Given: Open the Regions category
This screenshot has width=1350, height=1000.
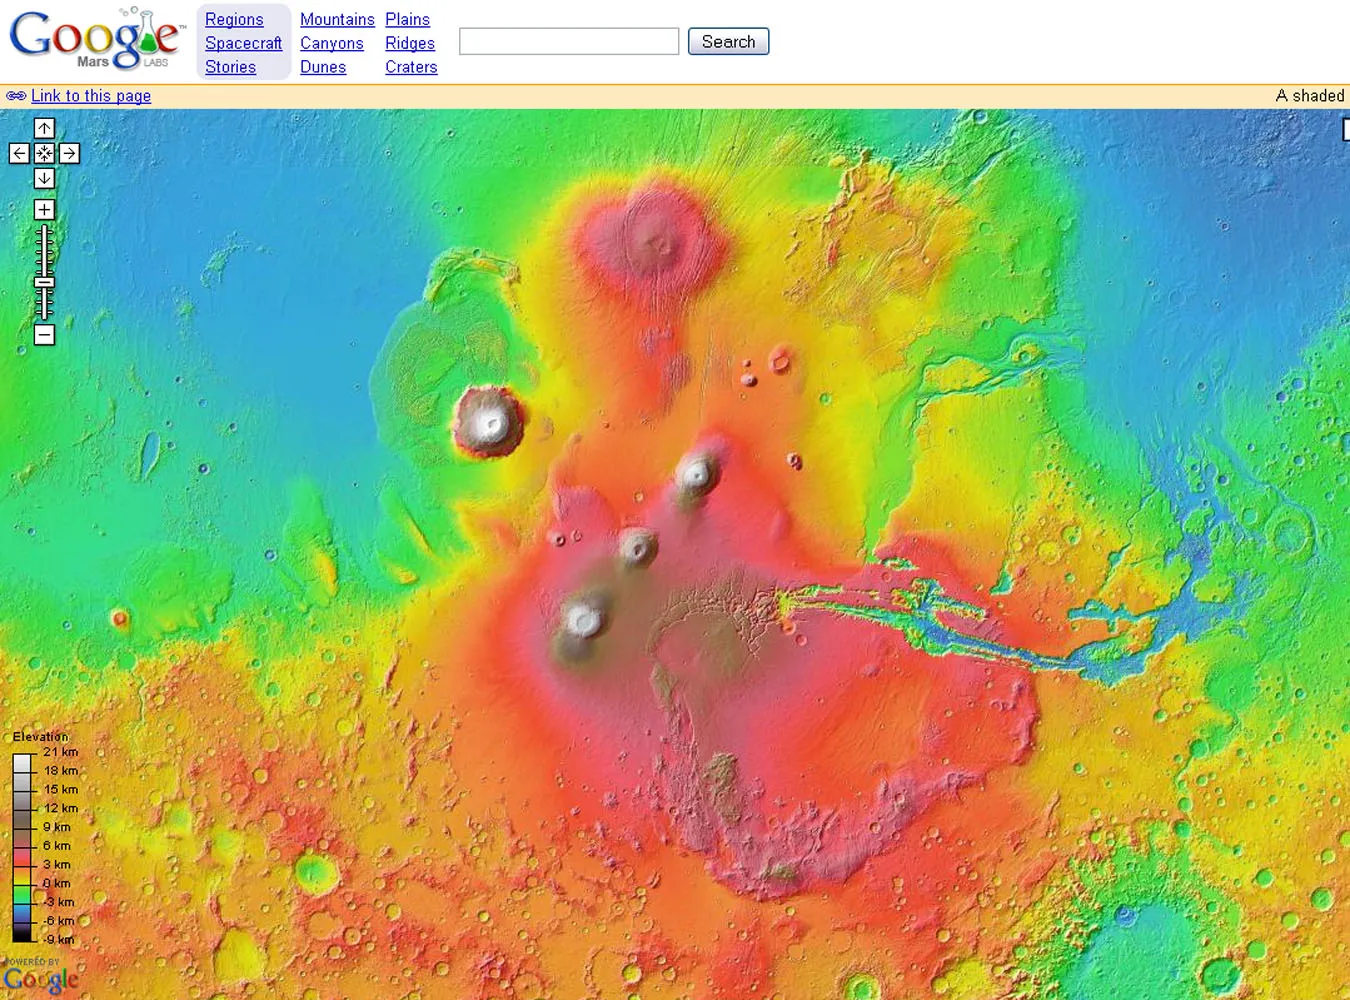Looking at the screenshot, I should [x=234, y=19].
